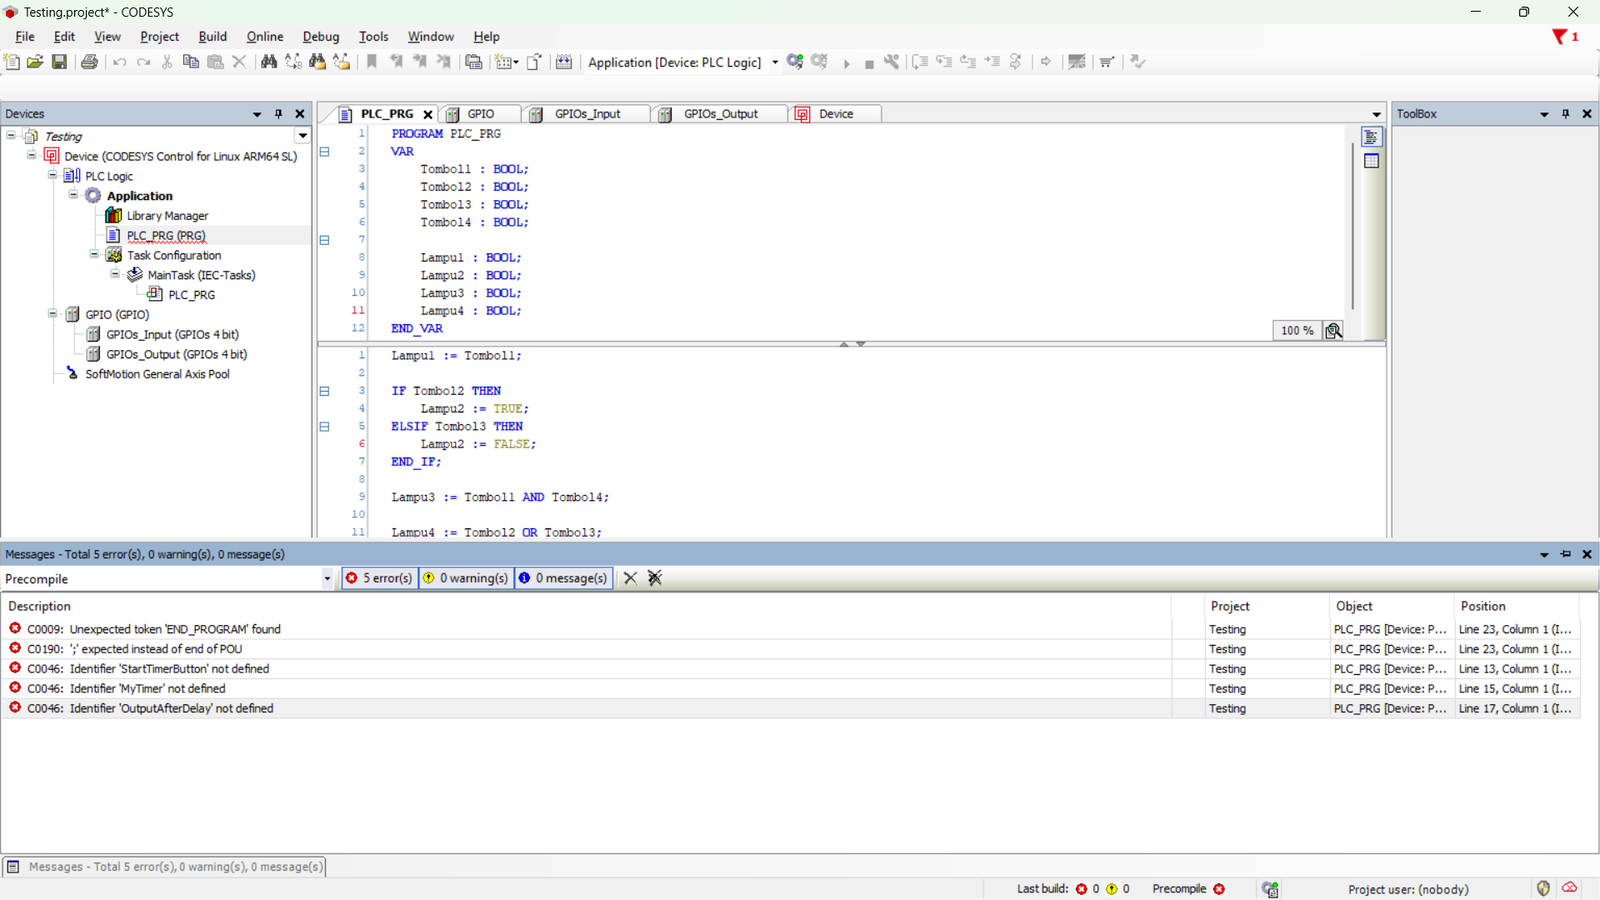
Task: Click the Print icon
Action: tap(90, 61)
